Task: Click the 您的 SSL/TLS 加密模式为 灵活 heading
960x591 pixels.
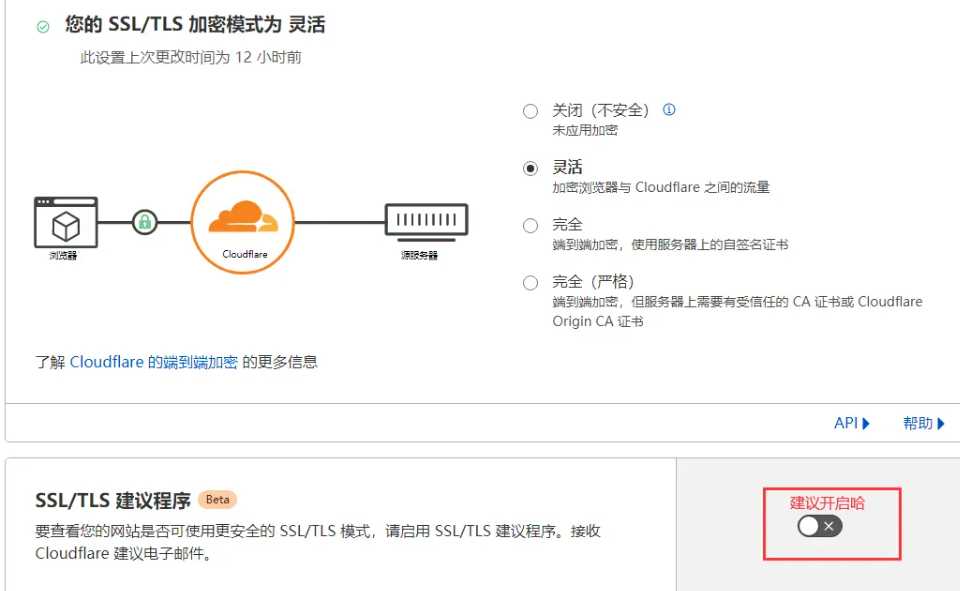Action: tap(195, 24)
